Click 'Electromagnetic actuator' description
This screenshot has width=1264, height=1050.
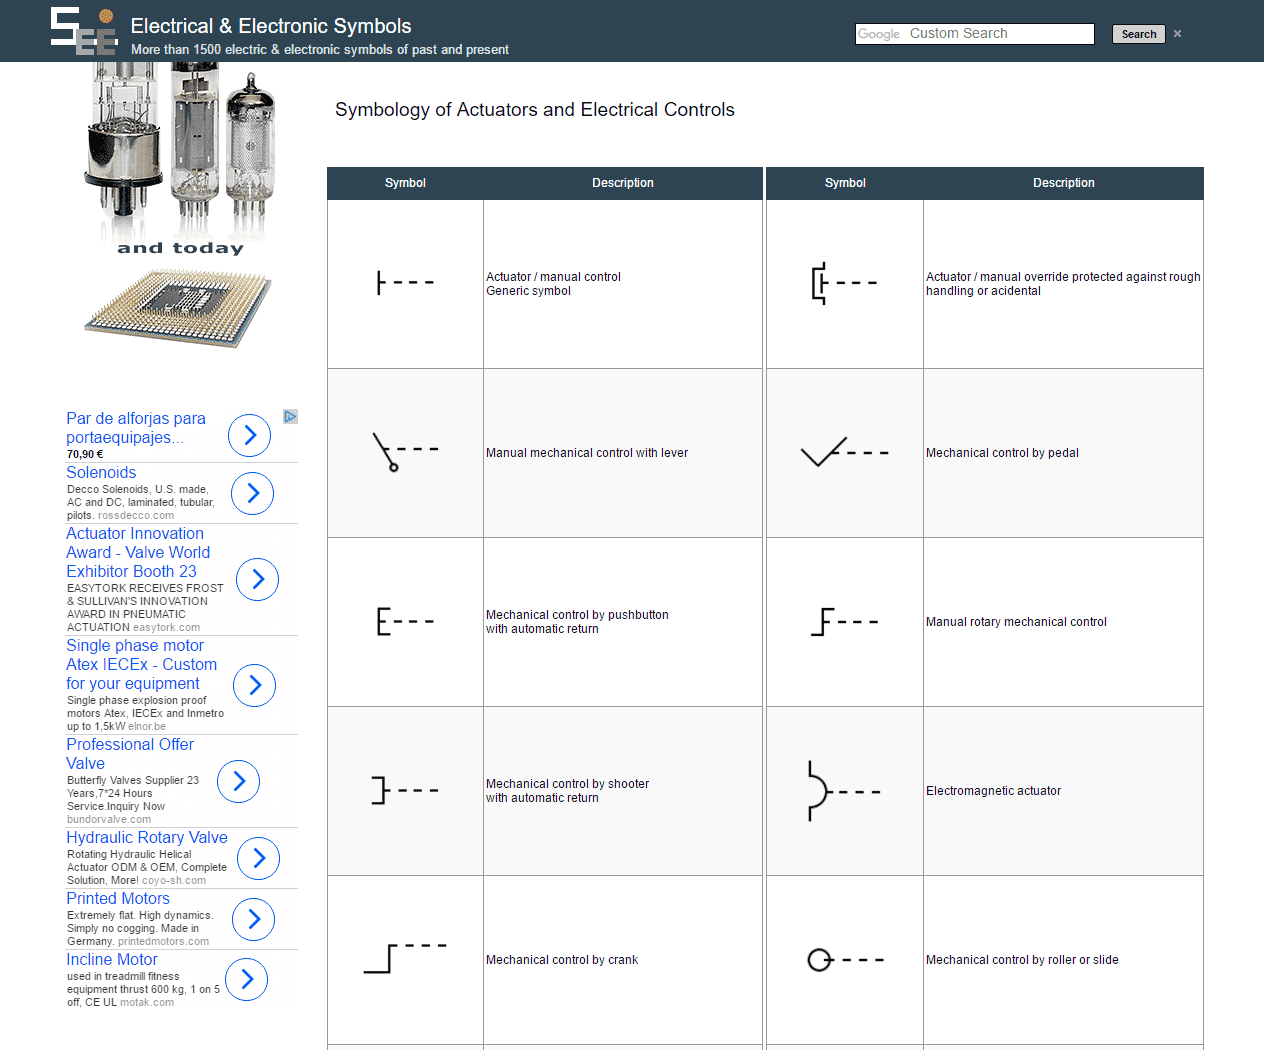click(x=993, y=791)
